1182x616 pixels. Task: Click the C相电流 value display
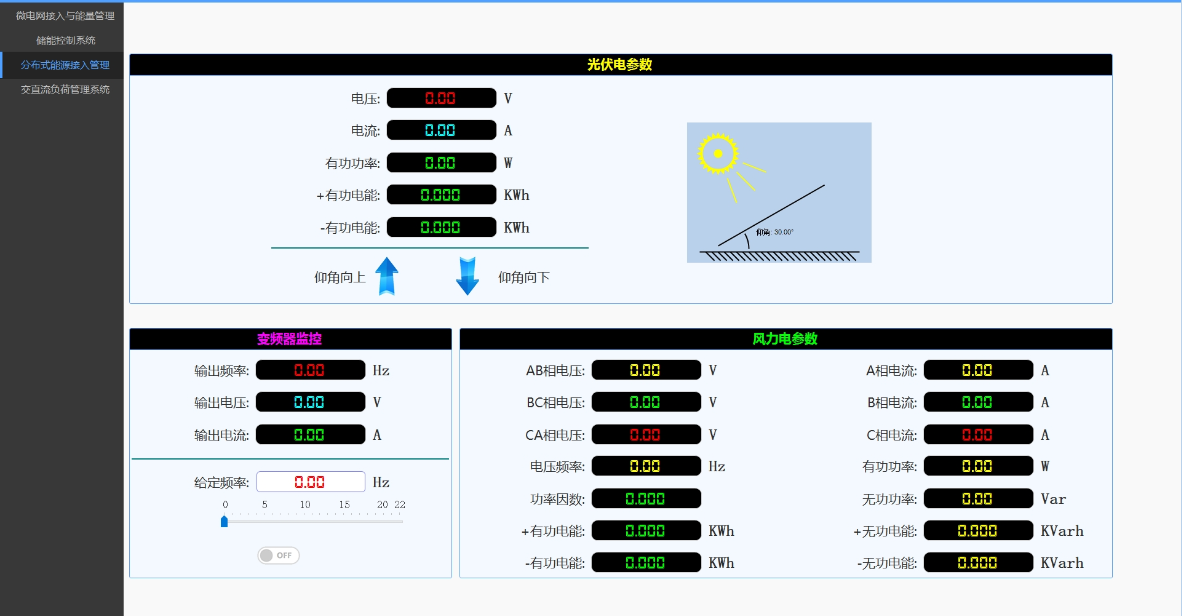[977, 435]
